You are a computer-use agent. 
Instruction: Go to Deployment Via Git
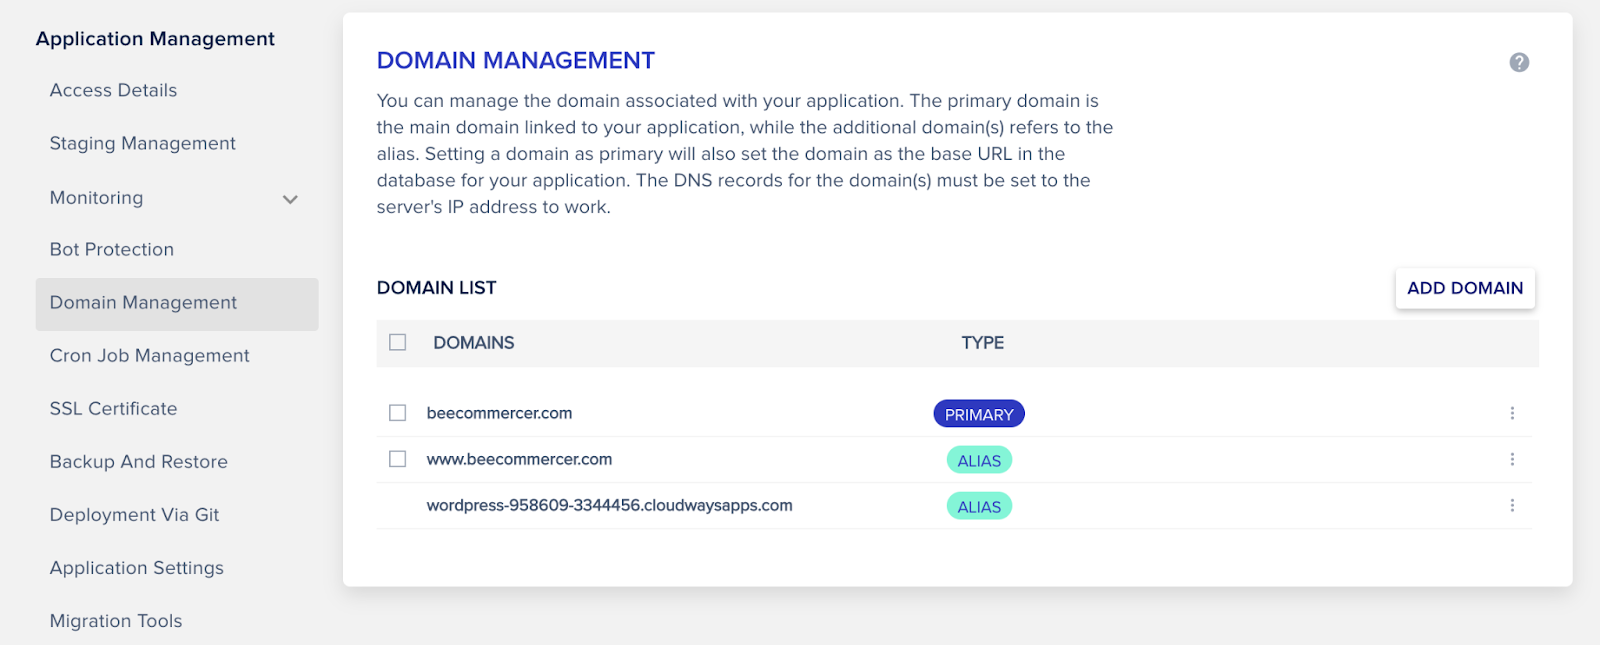(x=135, y=515)
